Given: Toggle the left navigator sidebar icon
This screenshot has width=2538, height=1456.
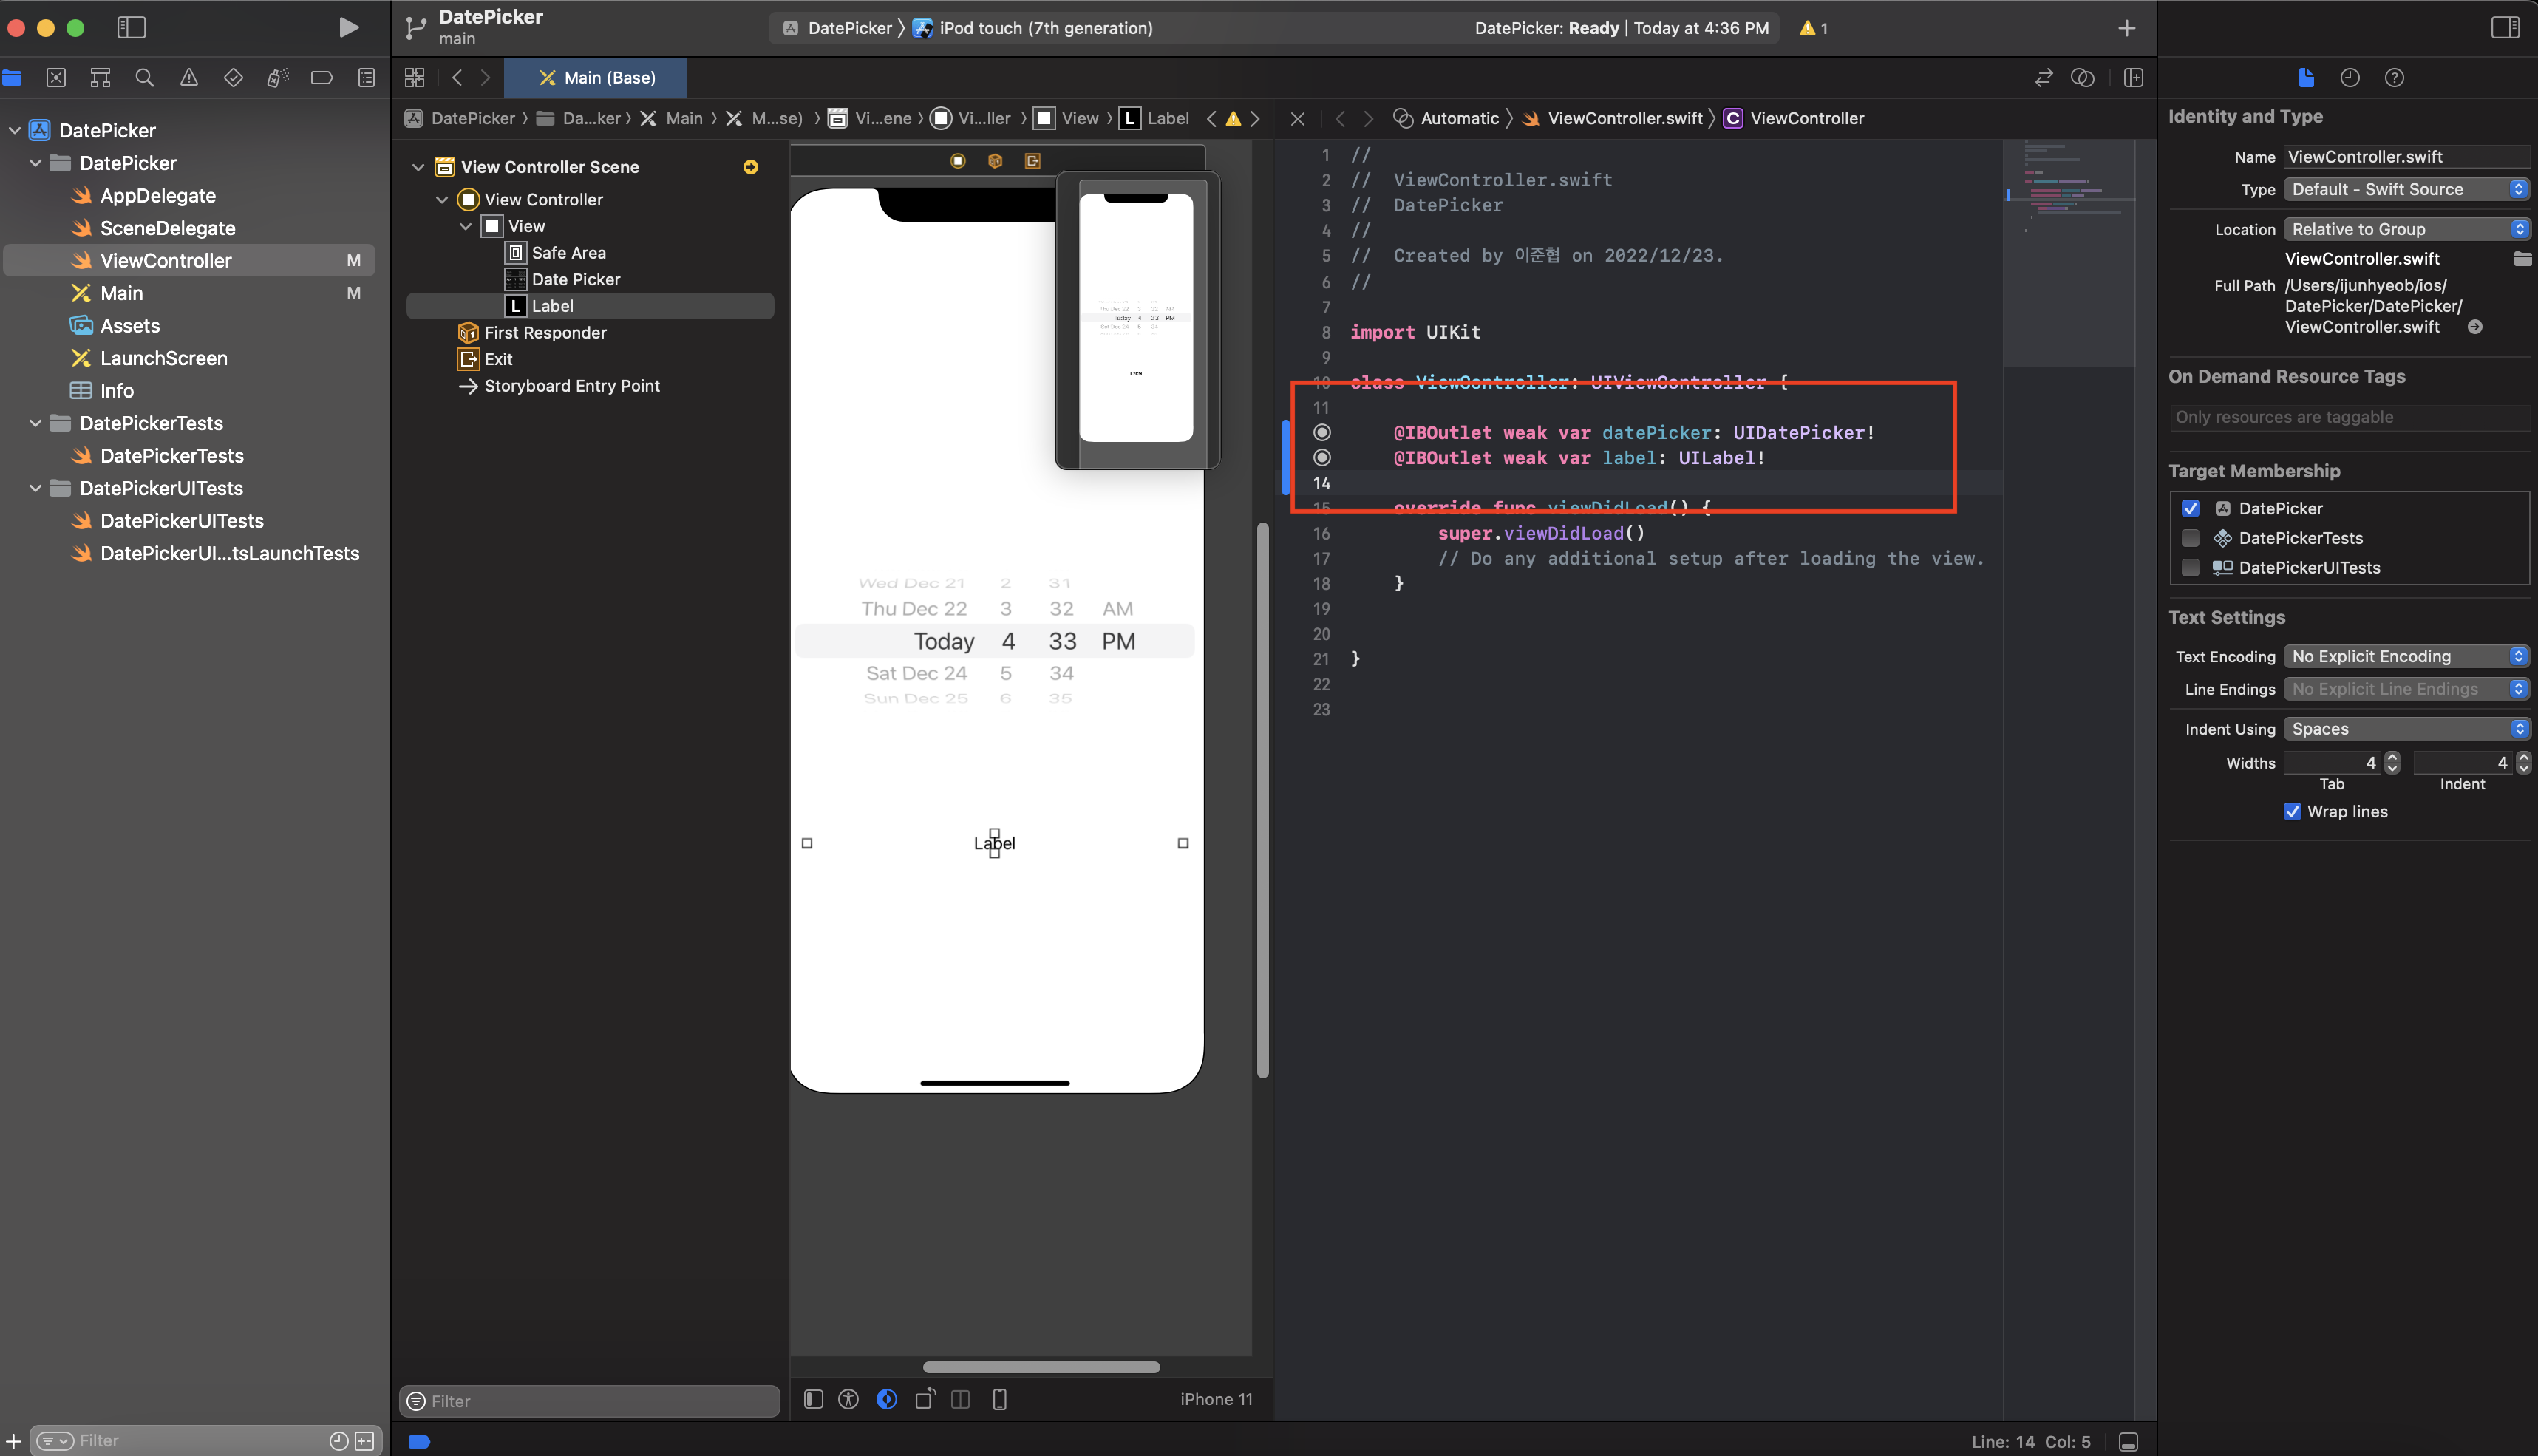Looking at the screenshot, I should point(131,28).
